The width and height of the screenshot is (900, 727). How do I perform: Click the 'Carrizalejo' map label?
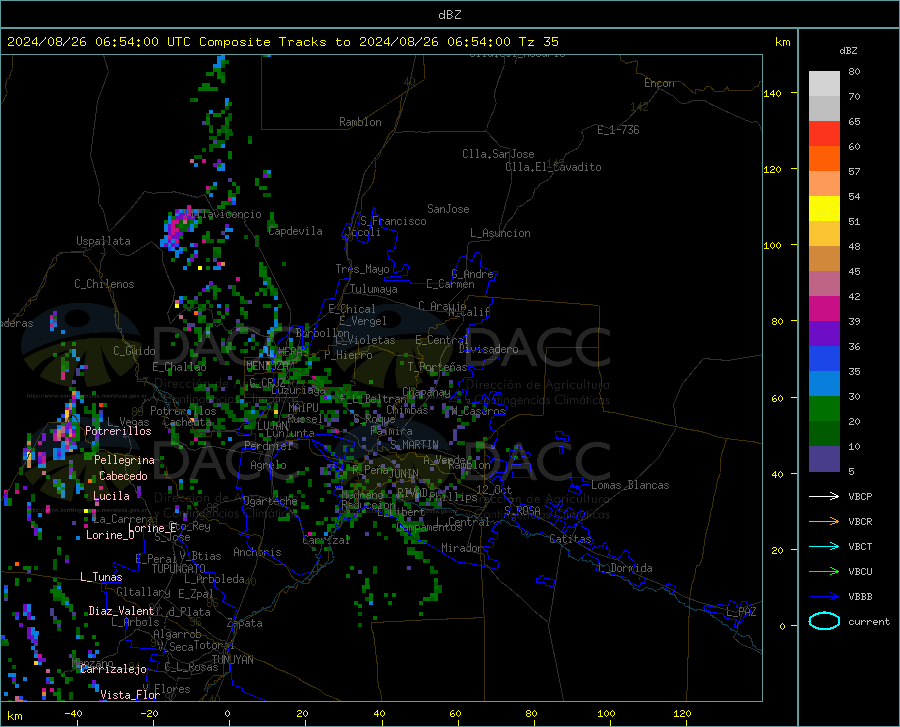click(113, 669)
